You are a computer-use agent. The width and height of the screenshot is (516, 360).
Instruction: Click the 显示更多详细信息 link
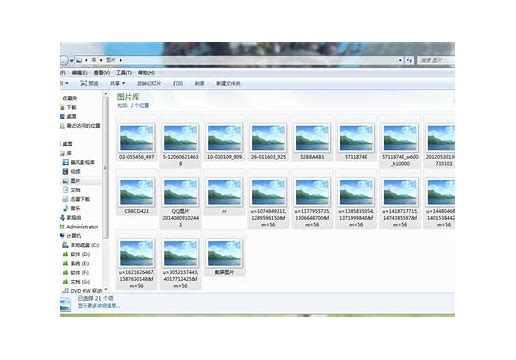coord(99,305)
